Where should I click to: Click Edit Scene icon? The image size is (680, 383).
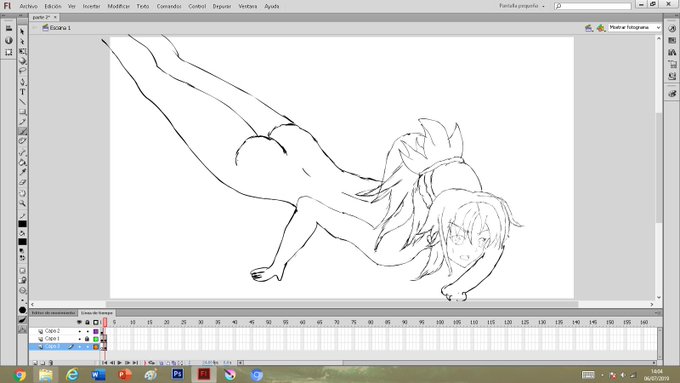588,28
